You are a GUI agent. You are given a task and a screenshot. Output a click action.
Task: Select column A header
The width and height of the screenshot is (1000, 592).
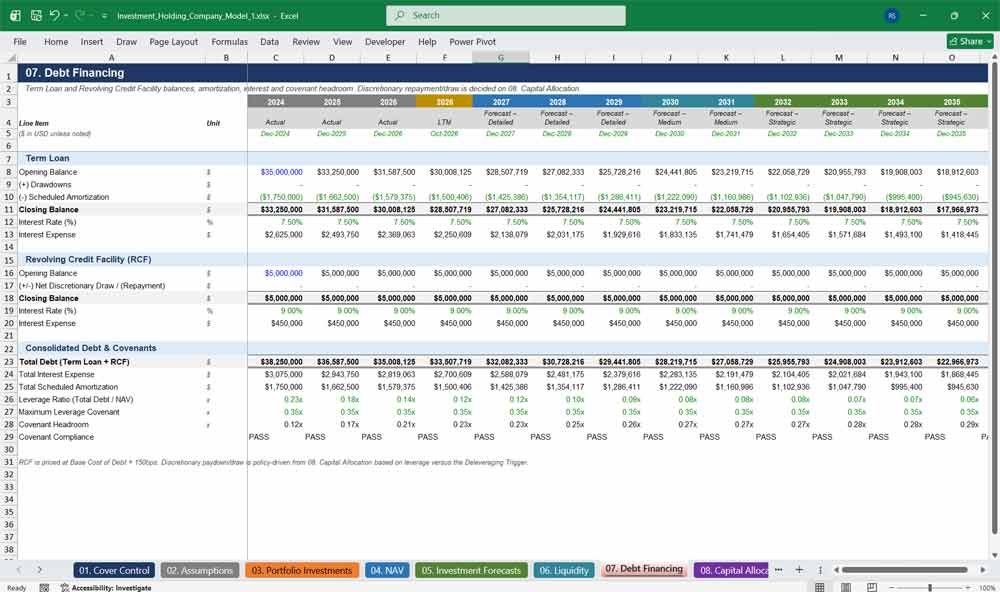click(x=112, y=57)
